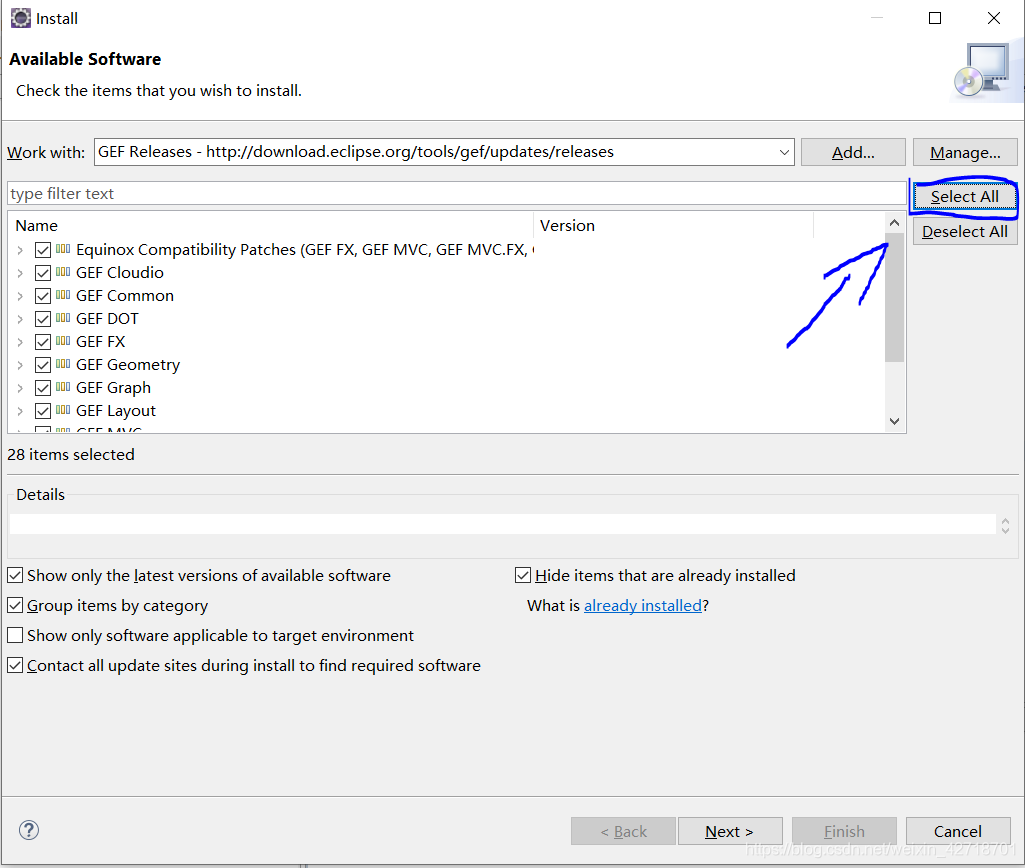Screen dimensions: 1025x868
Task: Open the Work with site dropdown
Action: click(x=784, y=152)
